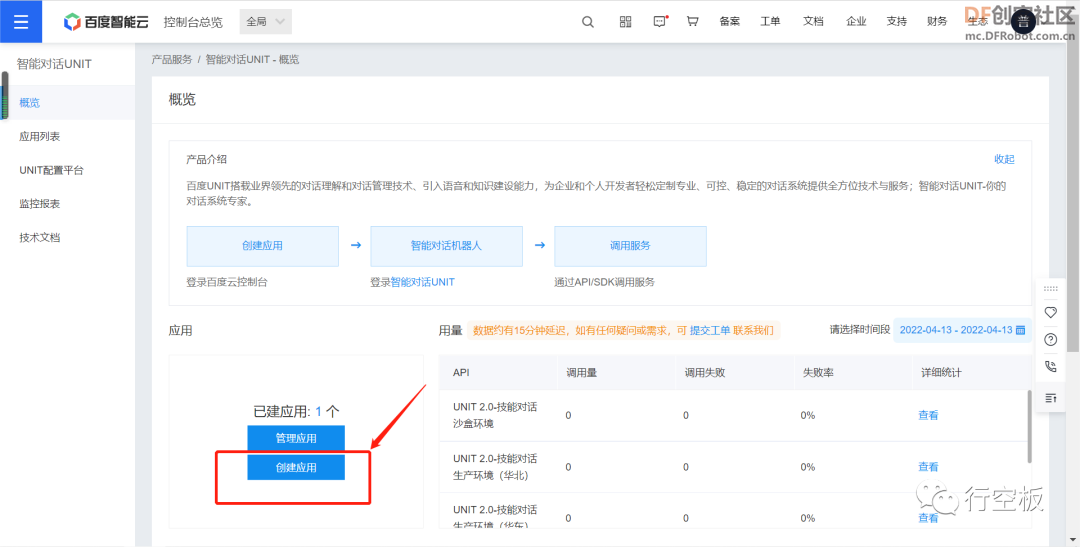1080x547 pixels.
Task: Click 查看 for the 生产环境（华北）row
Action: click(928, 466)
